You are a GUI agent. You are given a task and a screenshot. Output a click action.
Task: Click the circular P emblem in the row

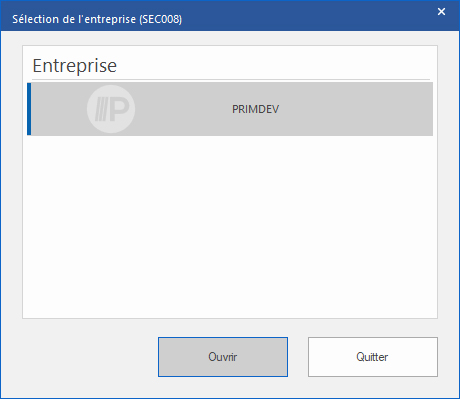coord(111,109)
